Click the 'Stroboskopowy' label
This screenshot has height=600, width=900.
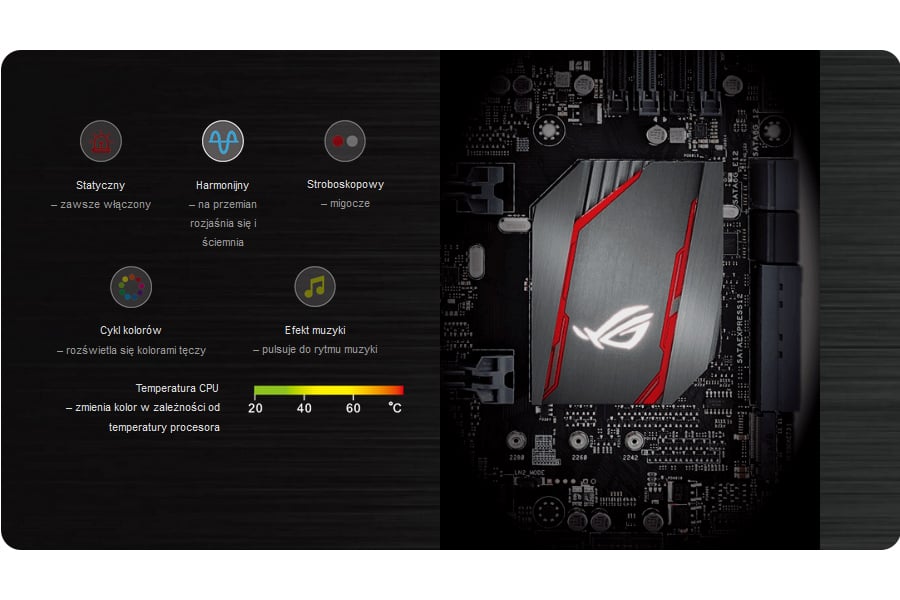[x=345, y=184]
